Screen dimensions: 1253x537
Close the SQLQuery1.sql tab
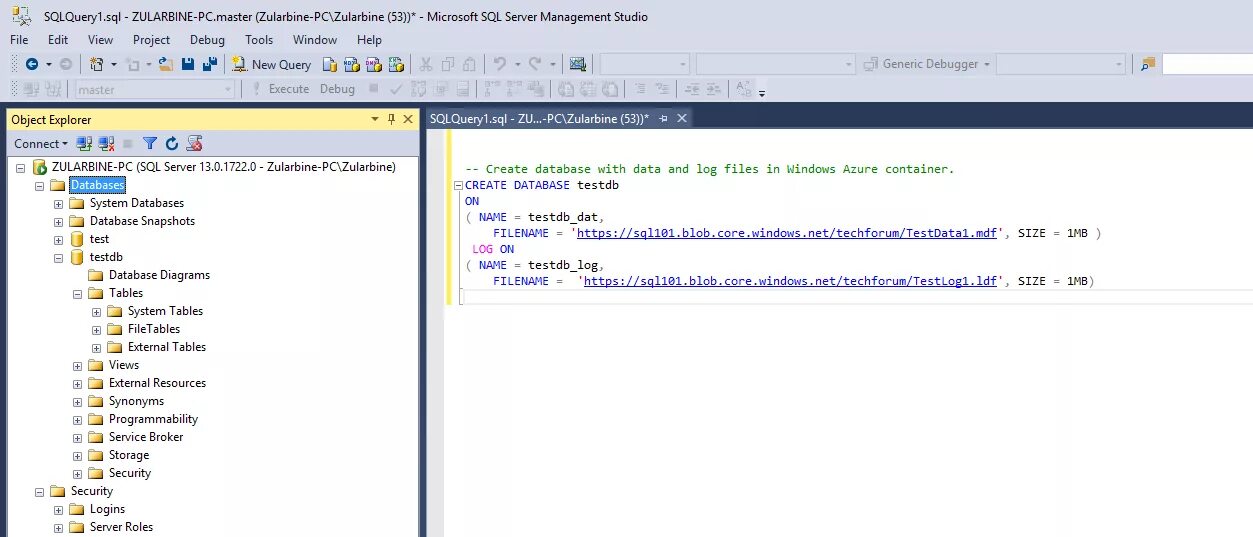pyautogui.click(x=682, y=118)
